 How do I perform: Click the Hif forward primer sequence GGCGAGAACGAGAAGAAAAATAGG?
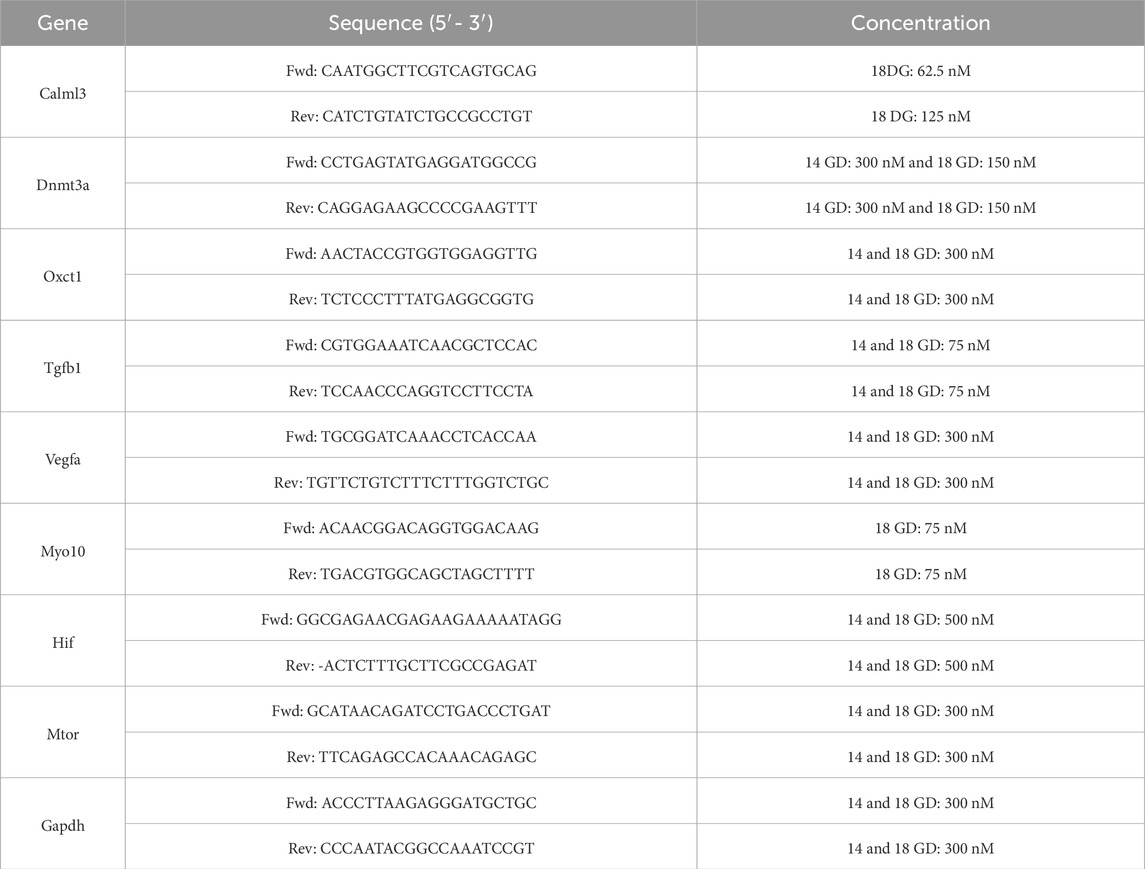tap(411, 620)
